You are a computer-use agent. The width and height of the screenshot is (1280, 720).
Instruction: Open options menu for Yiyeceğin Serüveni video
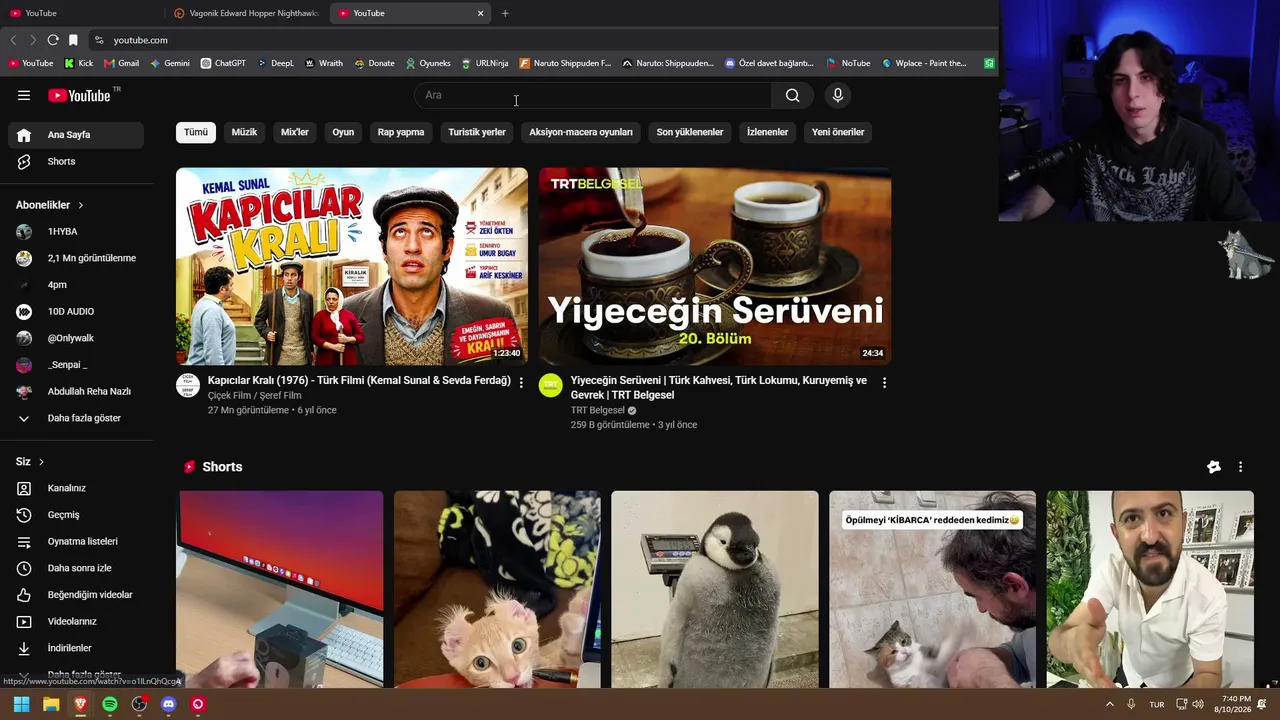884,383
